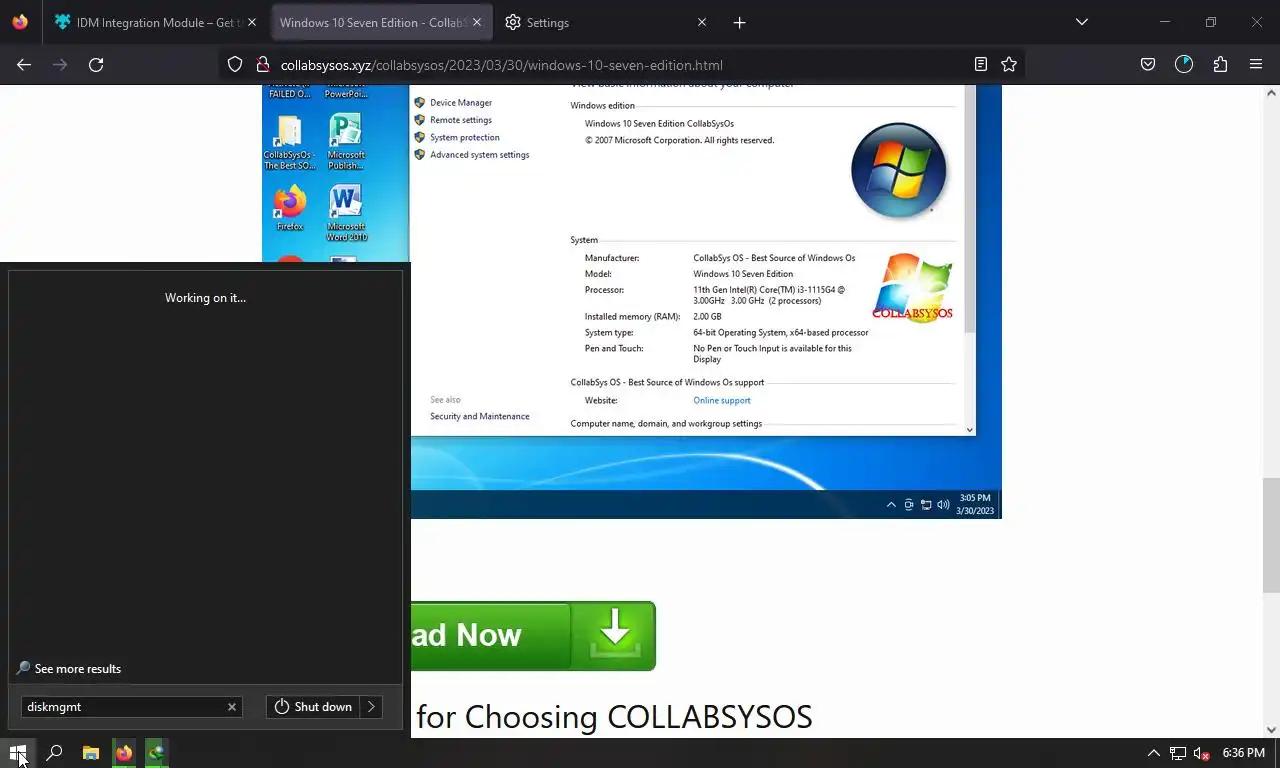Clear the diskmgmt search text

232,707
